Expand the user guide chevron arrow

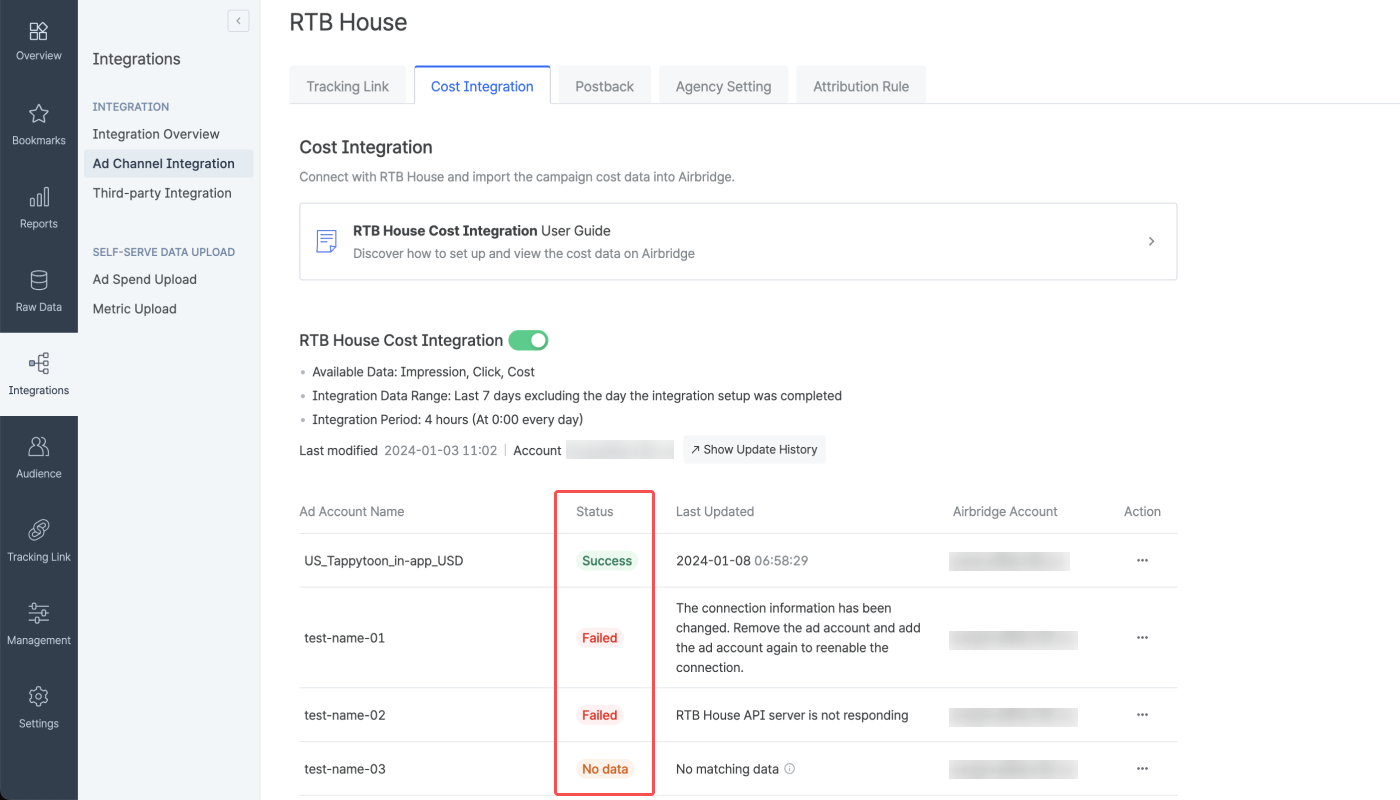pyautogui.click(x=1151, y=241)
